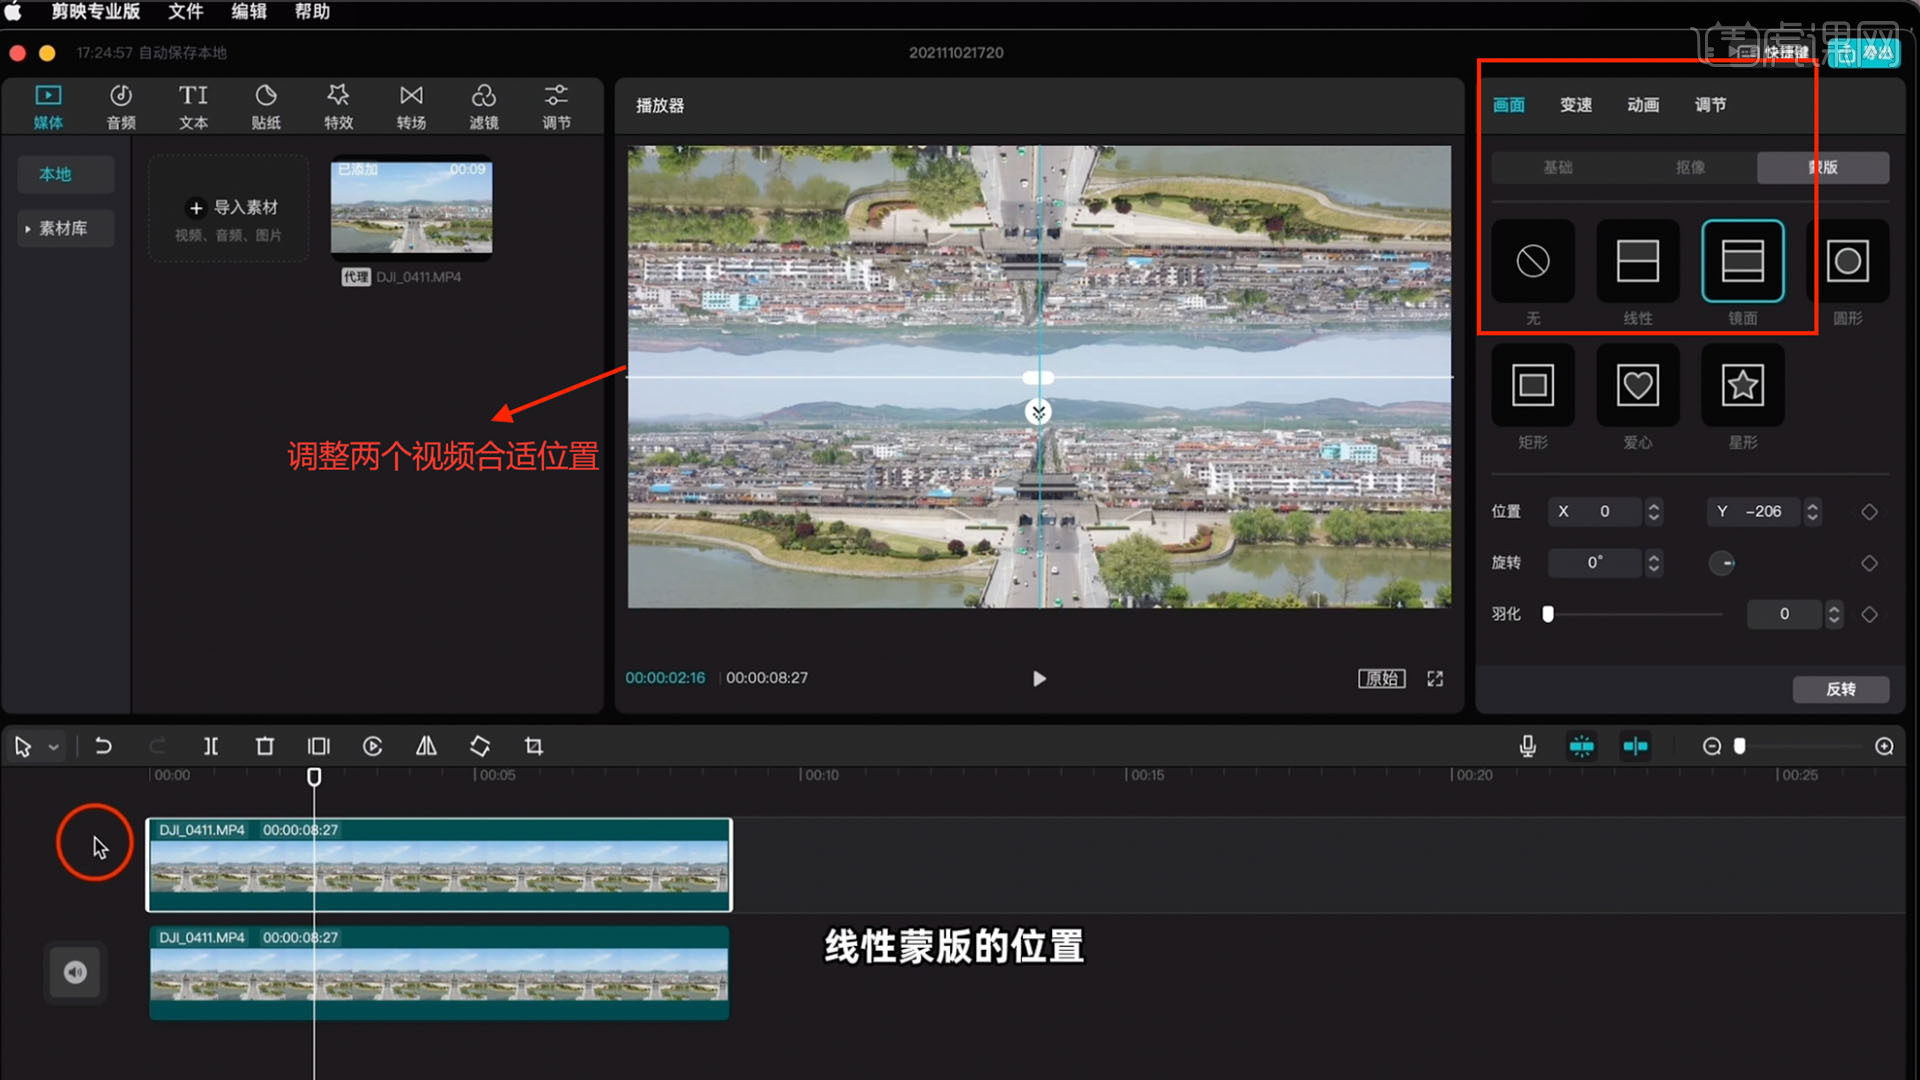
Task: Click the delete trash icon in timeline toolbar
Action: [x=264, y=746]
